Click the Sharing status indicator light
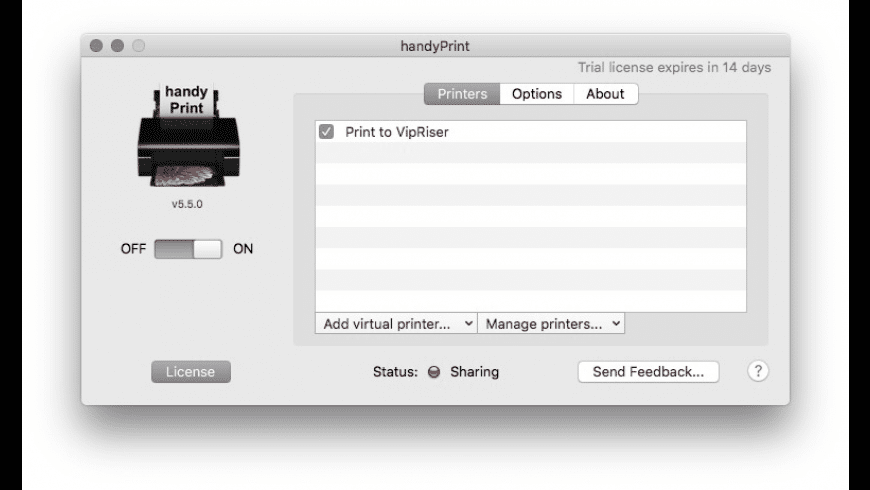Screen dimensions: 870x490 click(x=434, y=372)
